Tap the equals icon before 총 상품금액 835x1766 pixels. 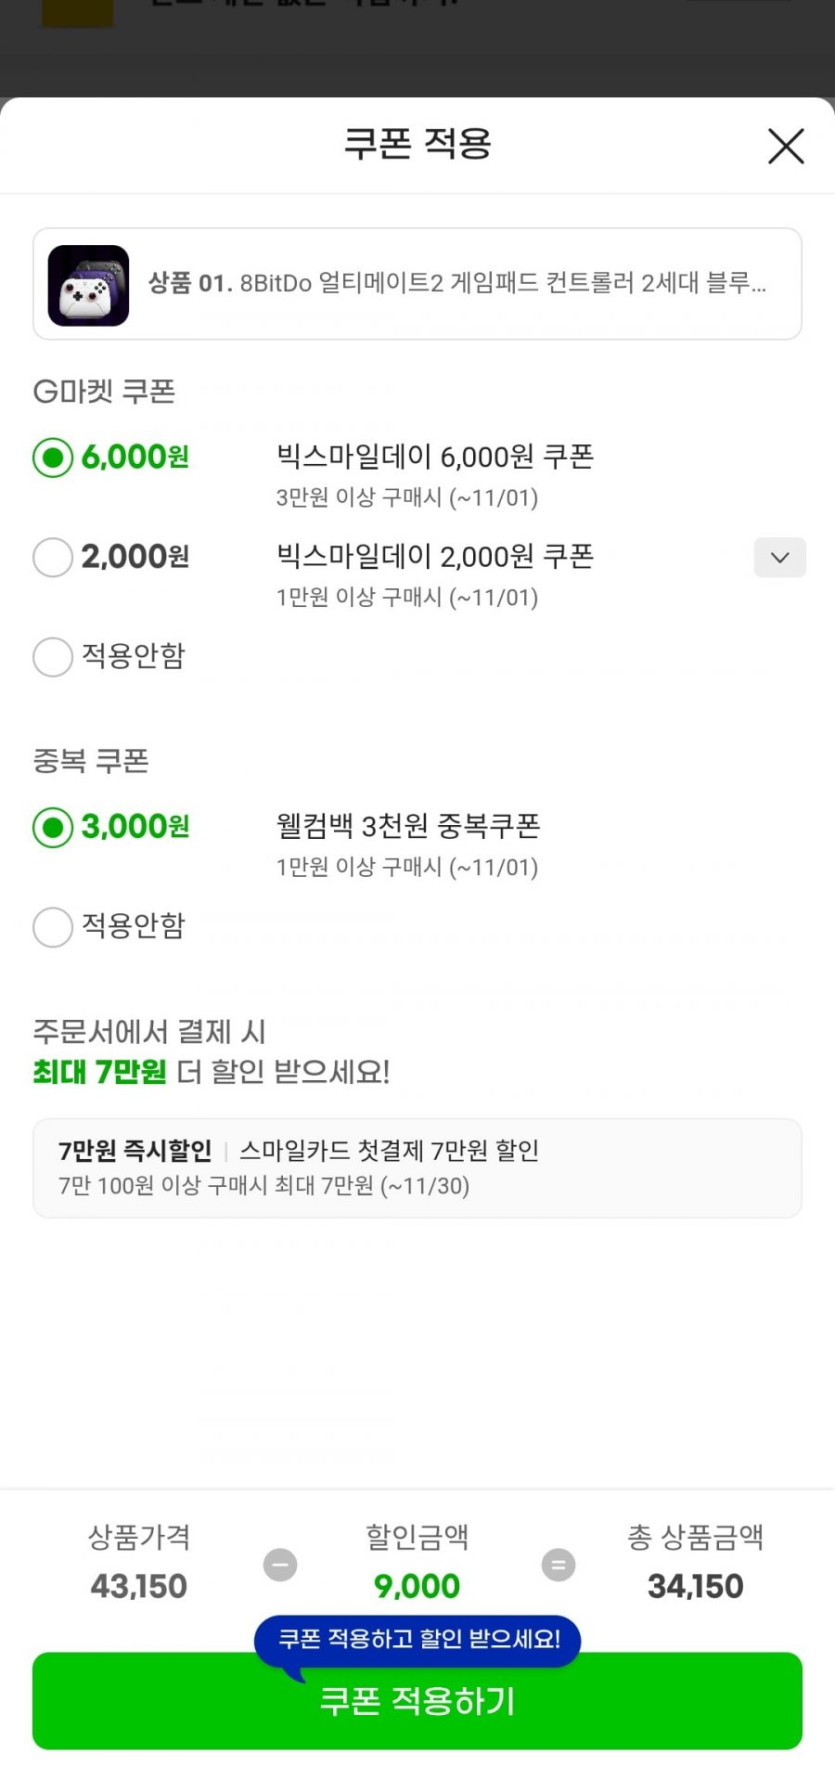point(558,1564)
